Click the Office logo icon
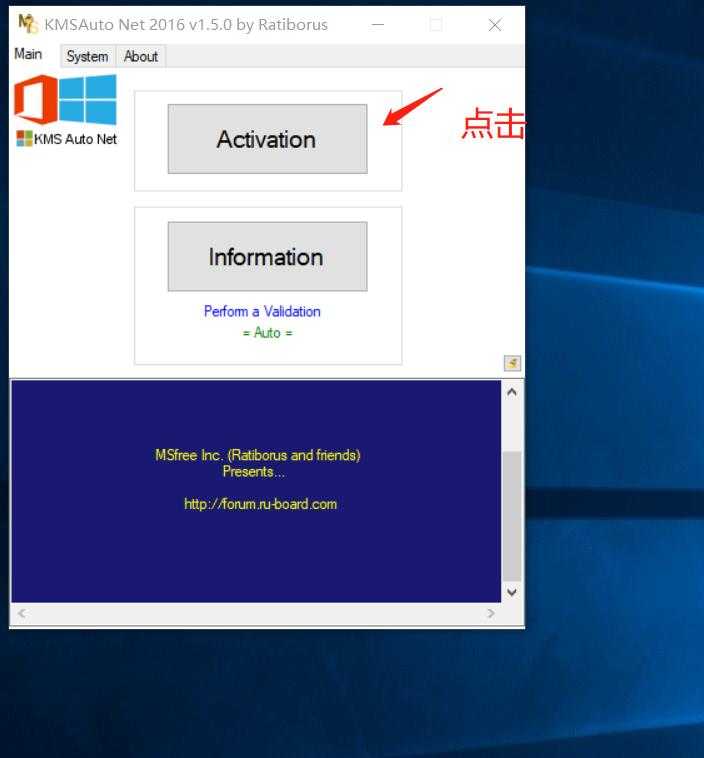This screenshot has height=758, width=704. pos(35,100)
